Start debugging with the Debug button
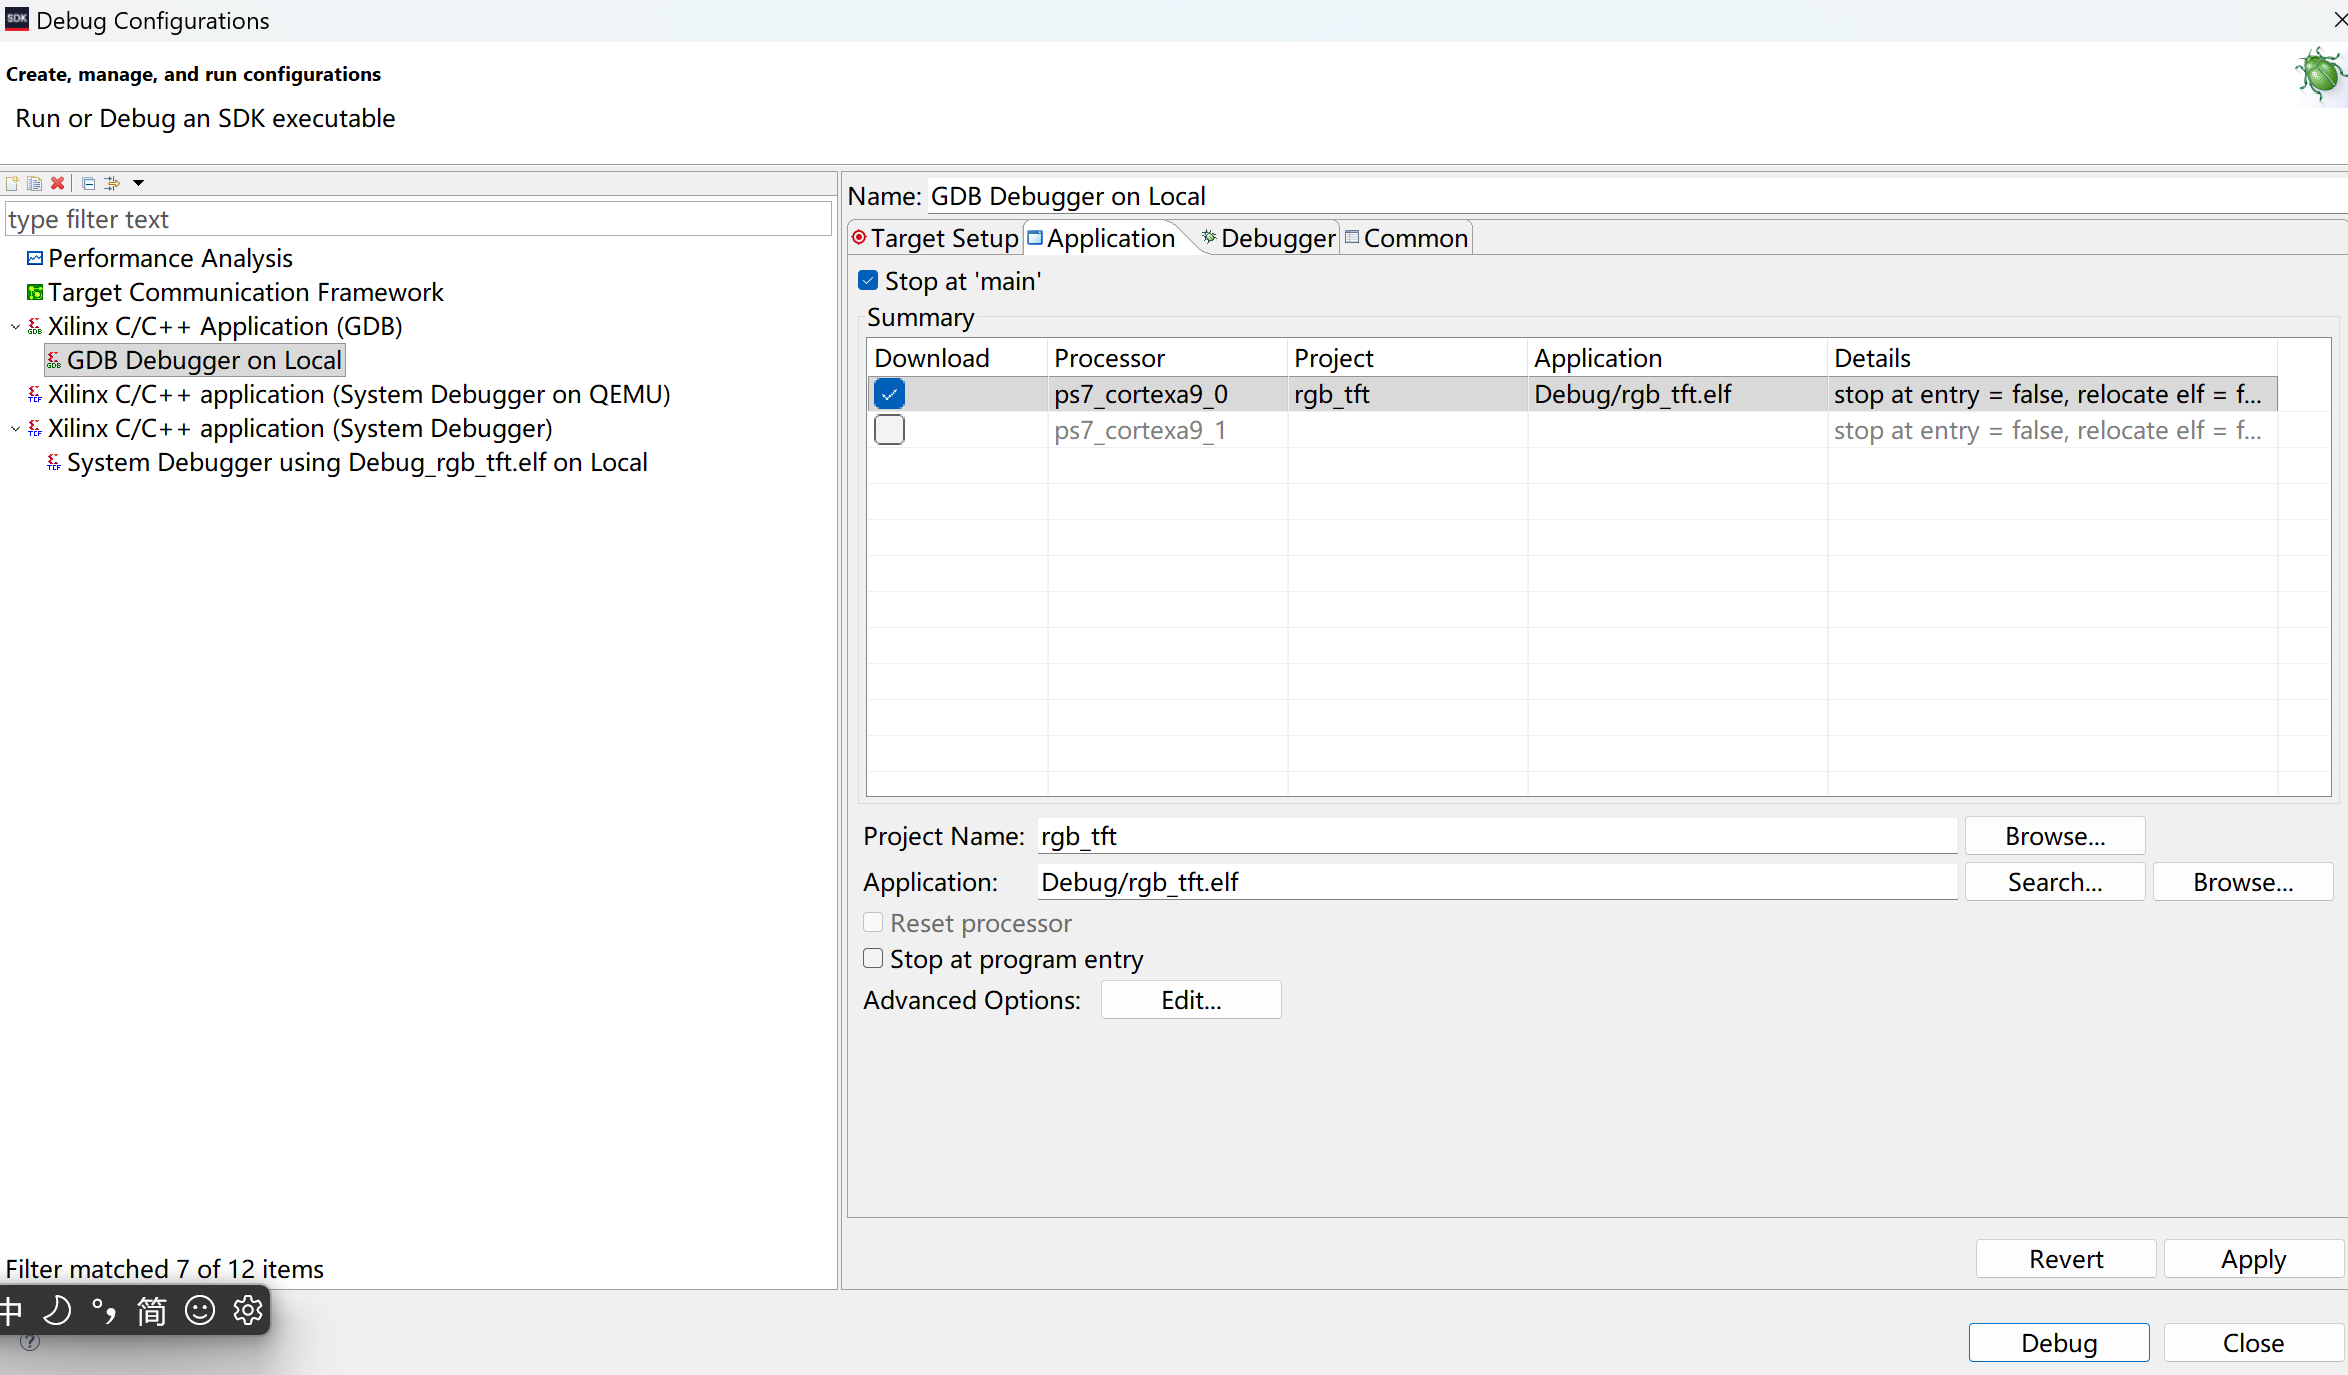The width and height of the screenshot is (2348, 1375). 2059,1343
